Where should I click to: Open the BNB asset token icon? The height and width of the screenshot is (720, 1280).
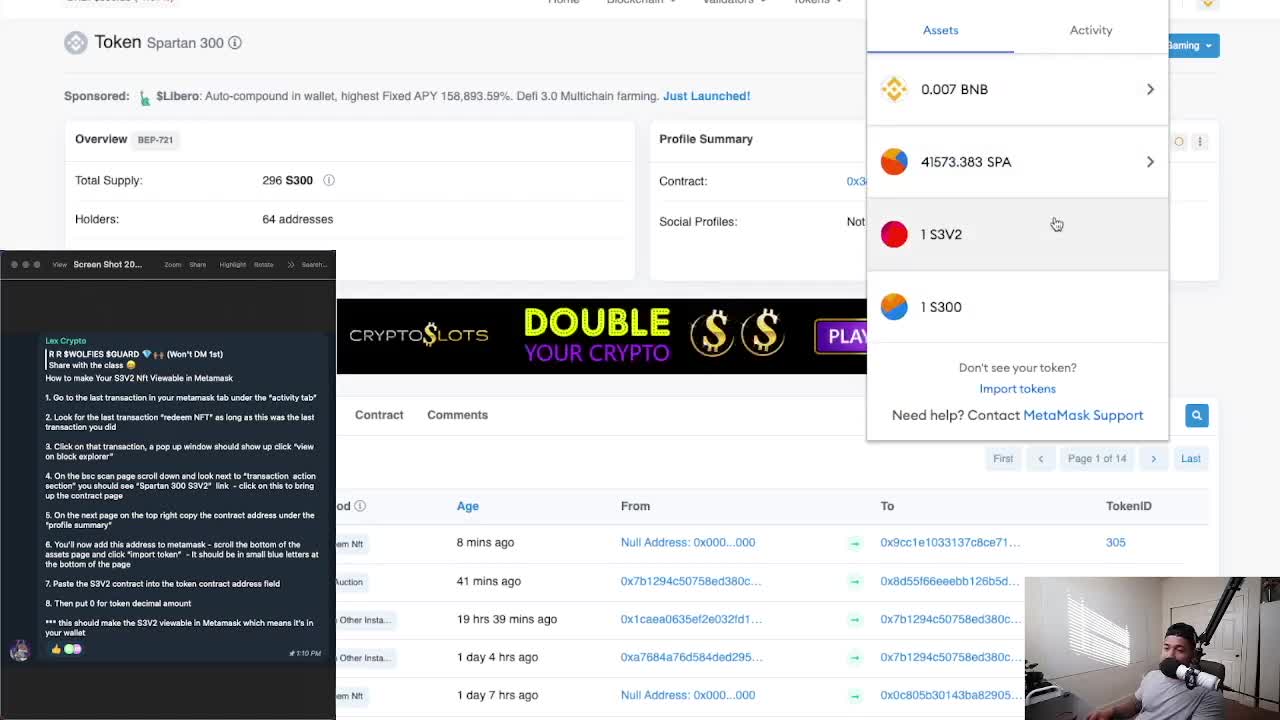tap(894, 89)
